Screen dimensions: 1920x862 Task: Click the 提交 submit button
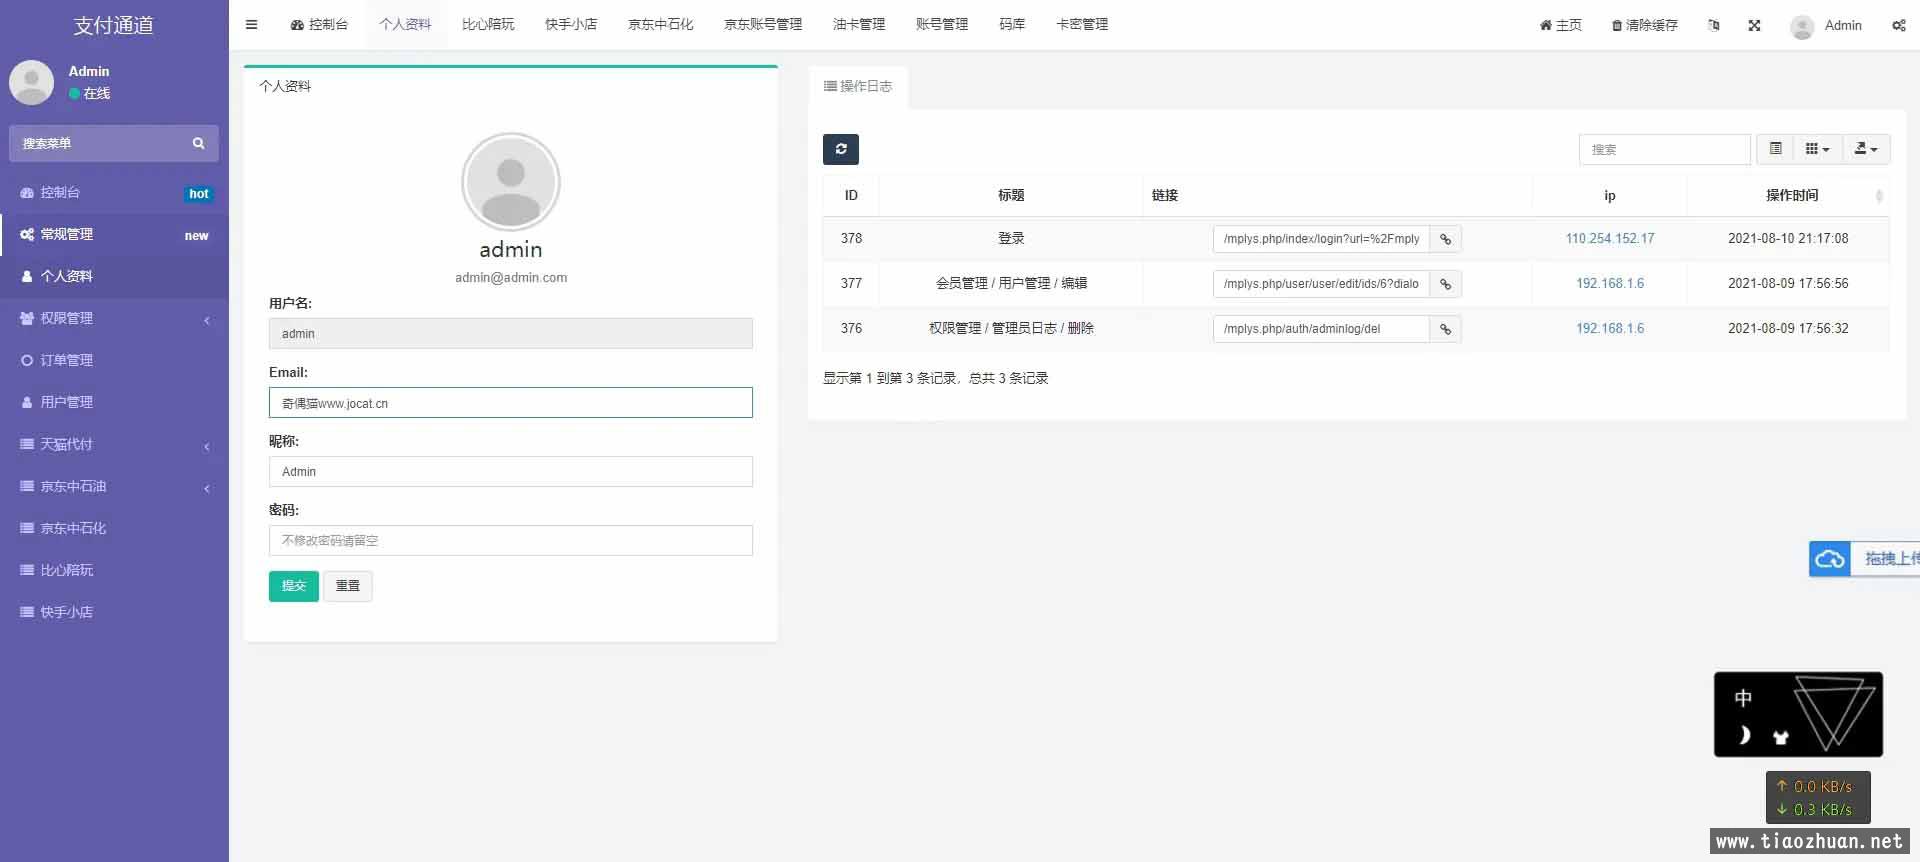294,586
